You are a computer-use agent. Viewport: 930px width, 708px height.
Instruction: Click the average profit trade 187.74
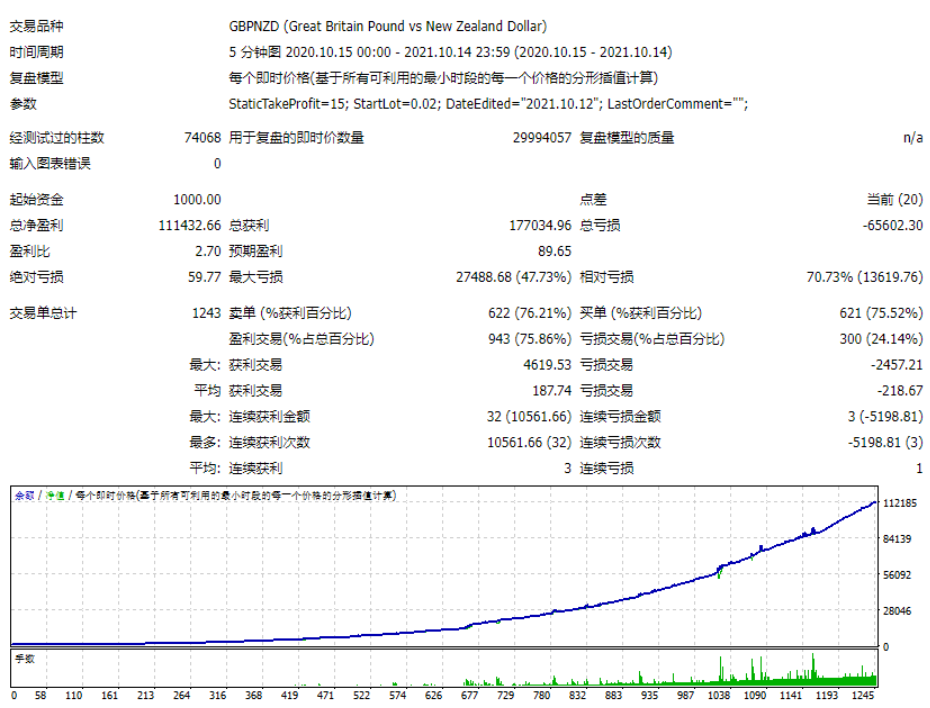point(552,391)
